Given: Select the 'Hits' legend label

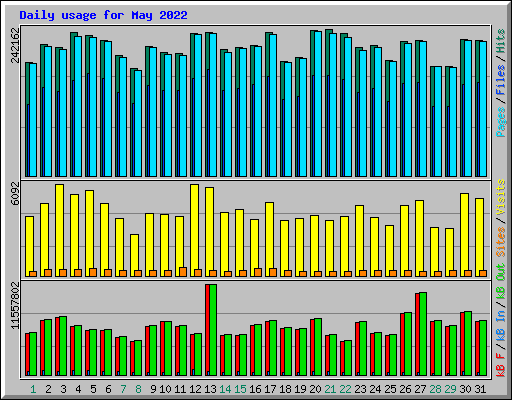Looking at the screenshot, I should coord(501,41).
